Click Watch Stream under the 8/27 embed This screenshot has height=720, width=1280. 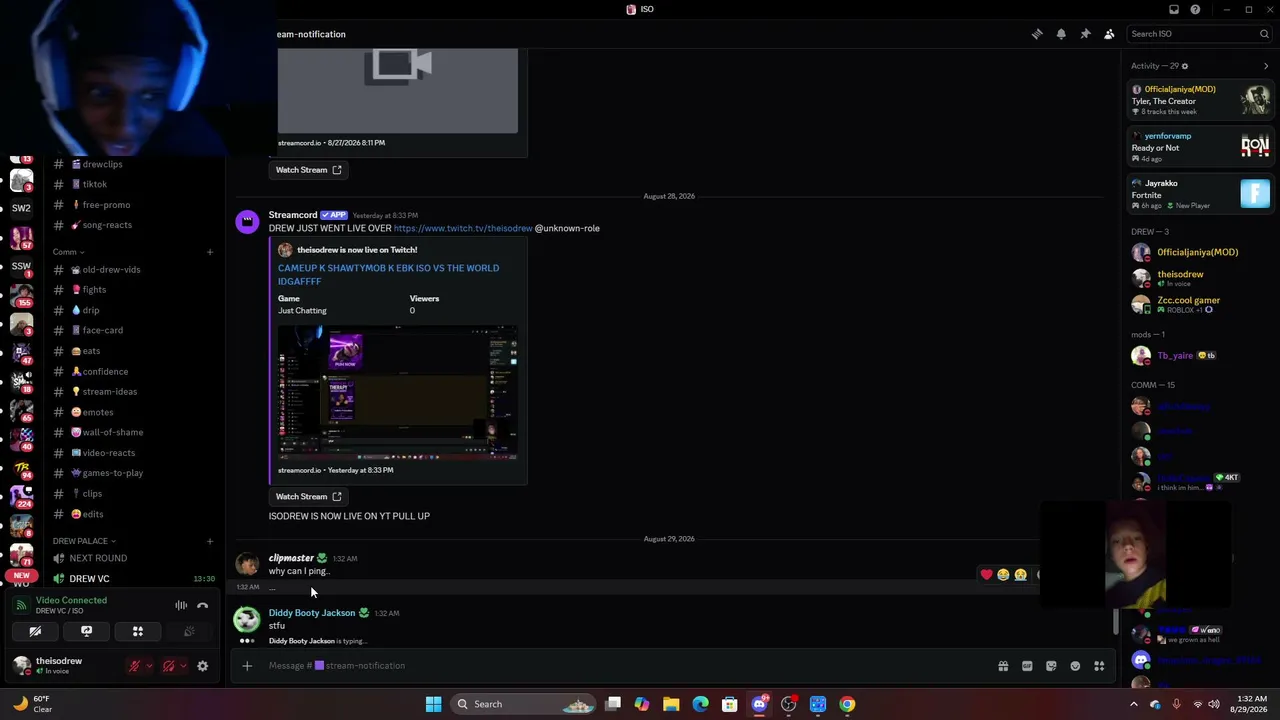point(308,170)
